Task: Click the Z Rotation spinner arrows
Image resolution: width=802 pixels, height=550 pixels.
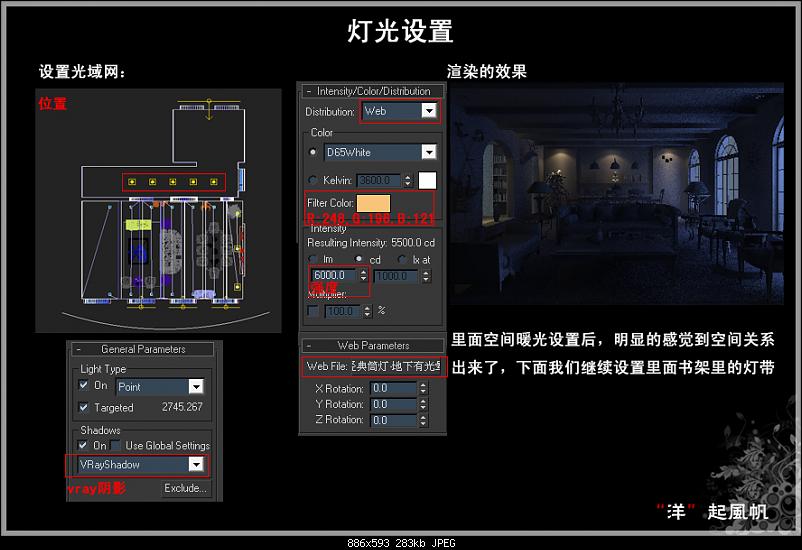Action: point(423,420)
